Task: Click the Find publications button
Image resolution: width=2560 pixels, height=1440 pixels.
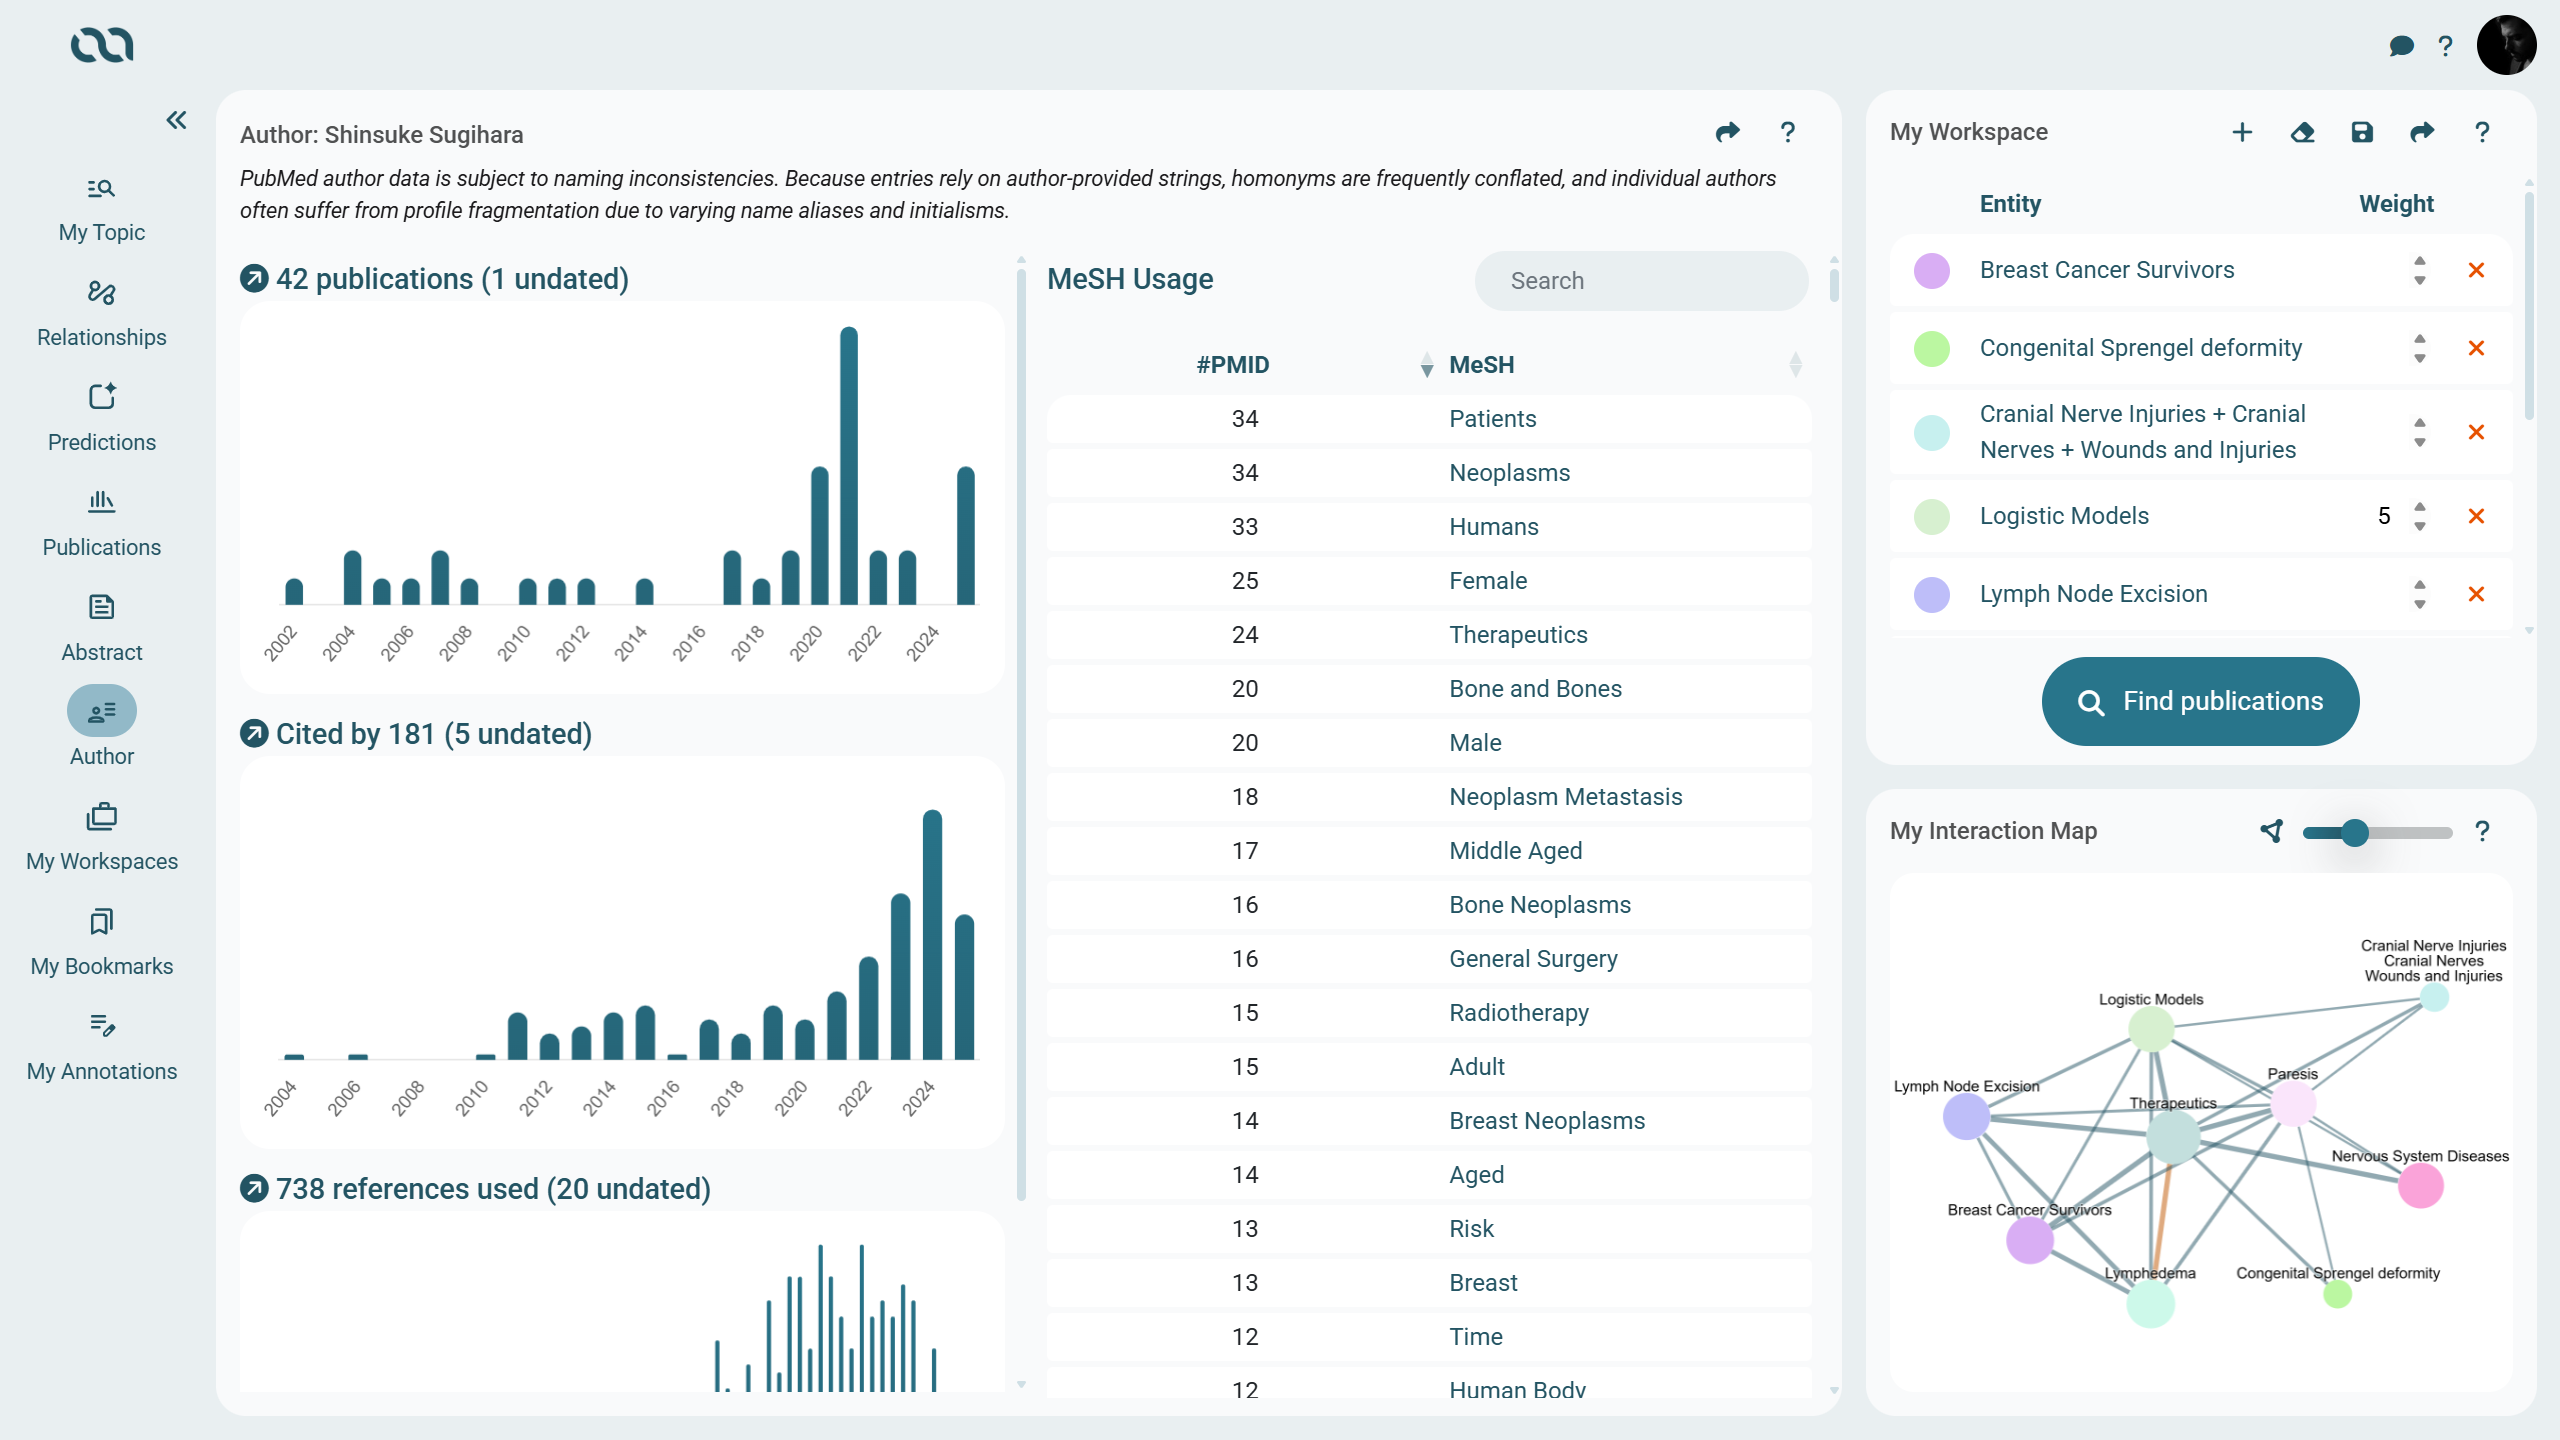Action: pos(2200,701)
